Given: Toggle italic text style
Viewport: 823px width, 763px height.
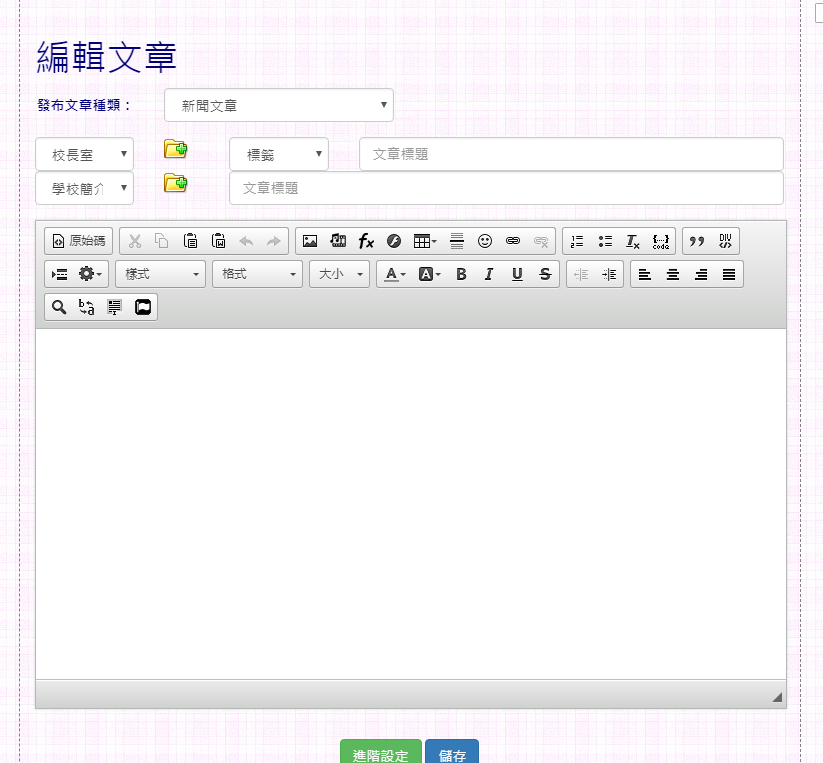Looking at the screenshot, I should (x=489, y=274).
